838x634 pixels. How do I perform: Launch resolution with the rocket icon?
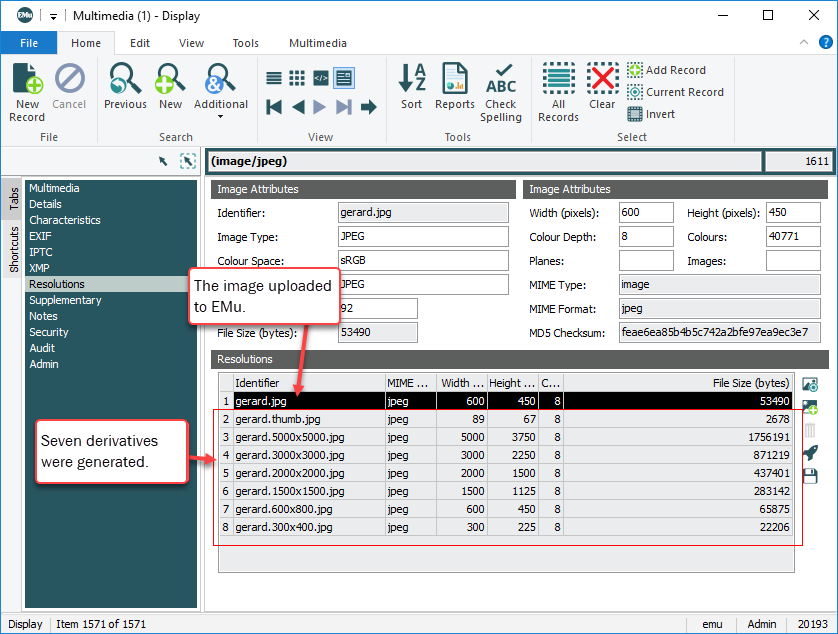coord(811,453)
